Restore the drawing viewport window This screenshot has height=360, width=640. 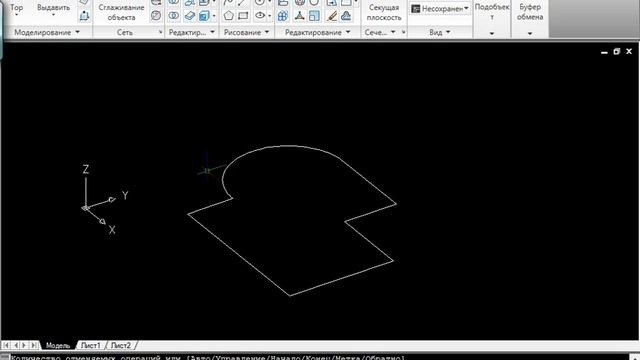(x=616, y=51)
